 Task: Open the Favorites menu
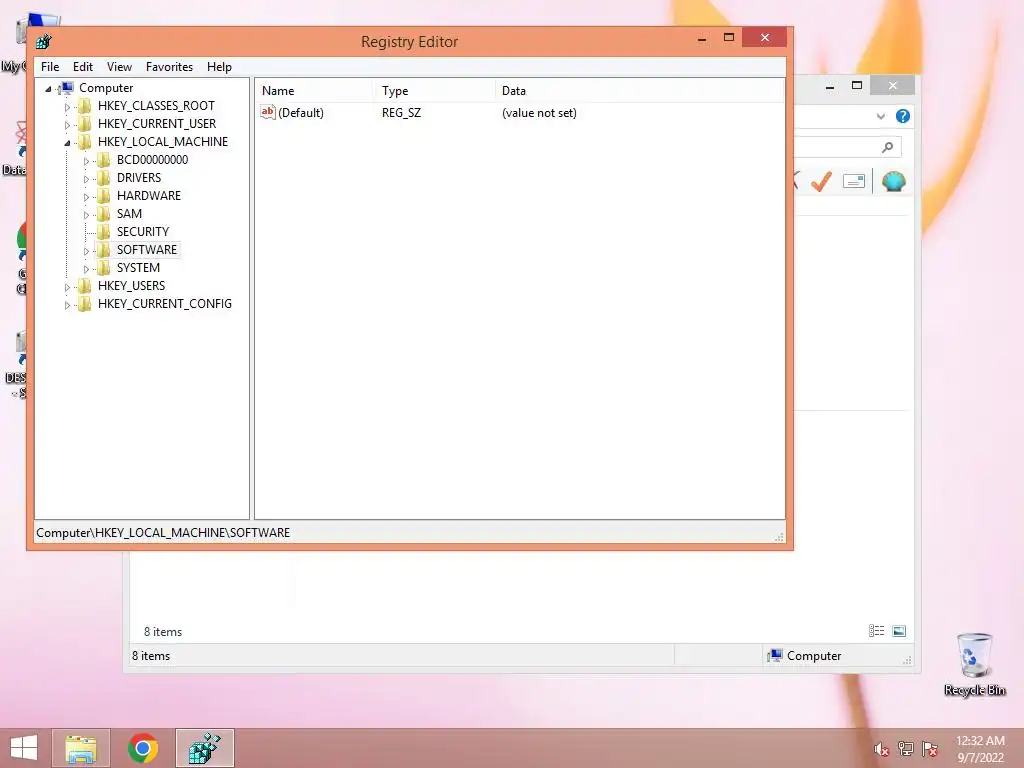click(x=169, y=67)
